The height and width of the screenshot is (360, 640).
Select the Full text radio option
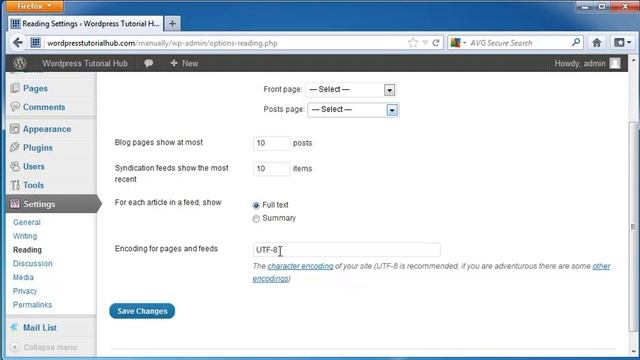pos(256,205)
